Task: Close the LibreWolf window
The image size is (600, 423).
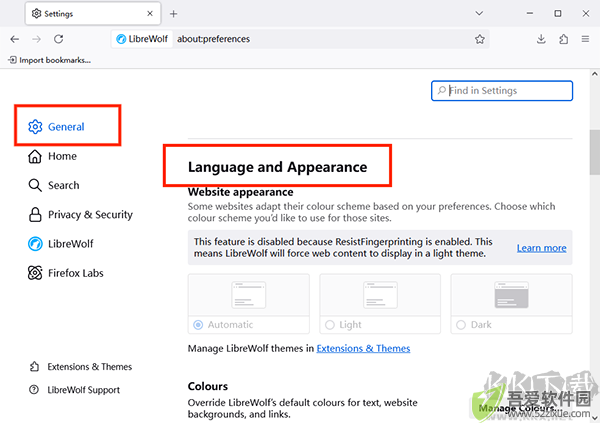Action: pos(585,13)
